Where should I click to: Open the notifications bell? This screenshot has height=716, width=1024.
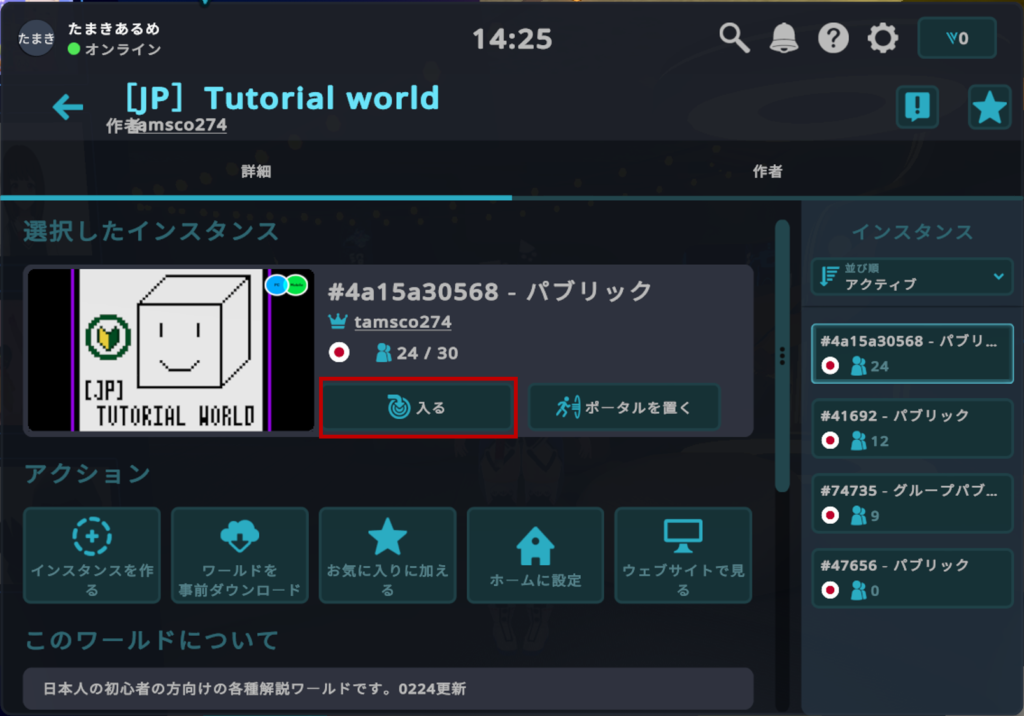click(784, 39)
